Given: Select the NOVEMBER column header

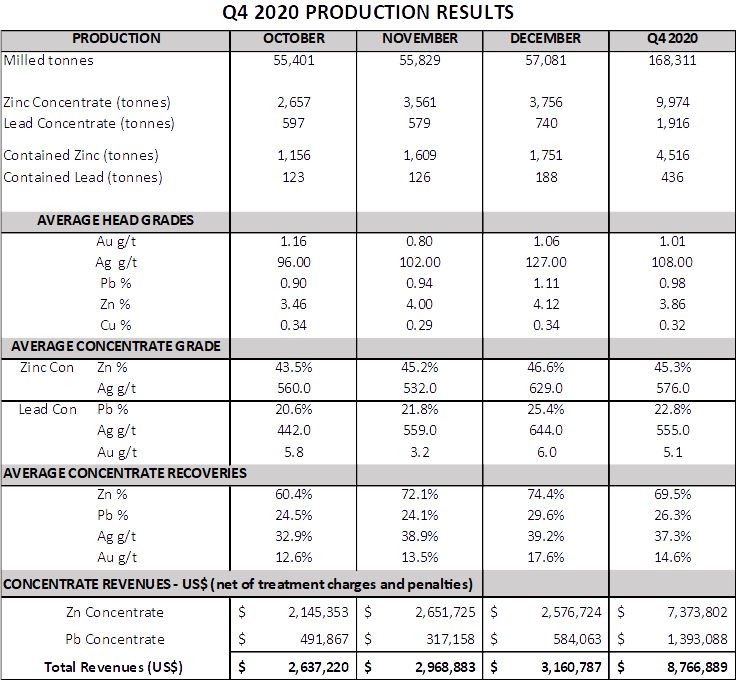Looking at the screenshot, I should (420, 39).
